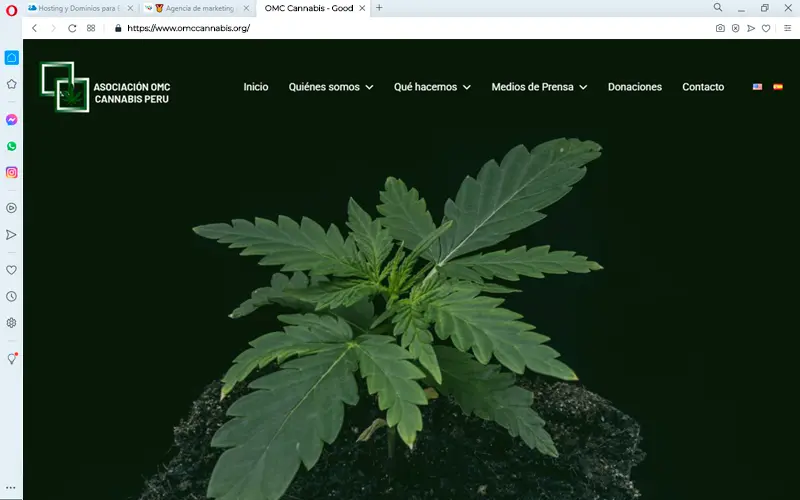This screenshot has width=800, height=500.
Task: Switch to Agencia de marketing tab
Action: 193,8
